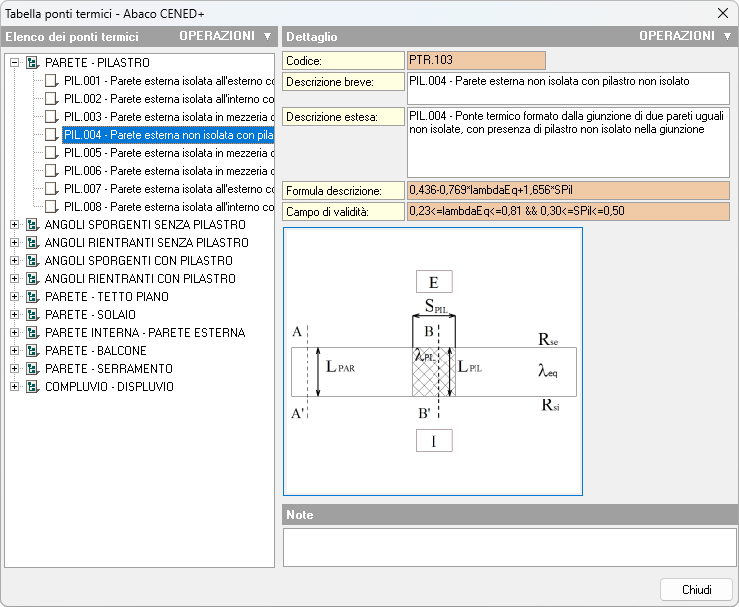The image size is (739, 607).
Task: Click into the Note text area
Action: tap(508, 547)
